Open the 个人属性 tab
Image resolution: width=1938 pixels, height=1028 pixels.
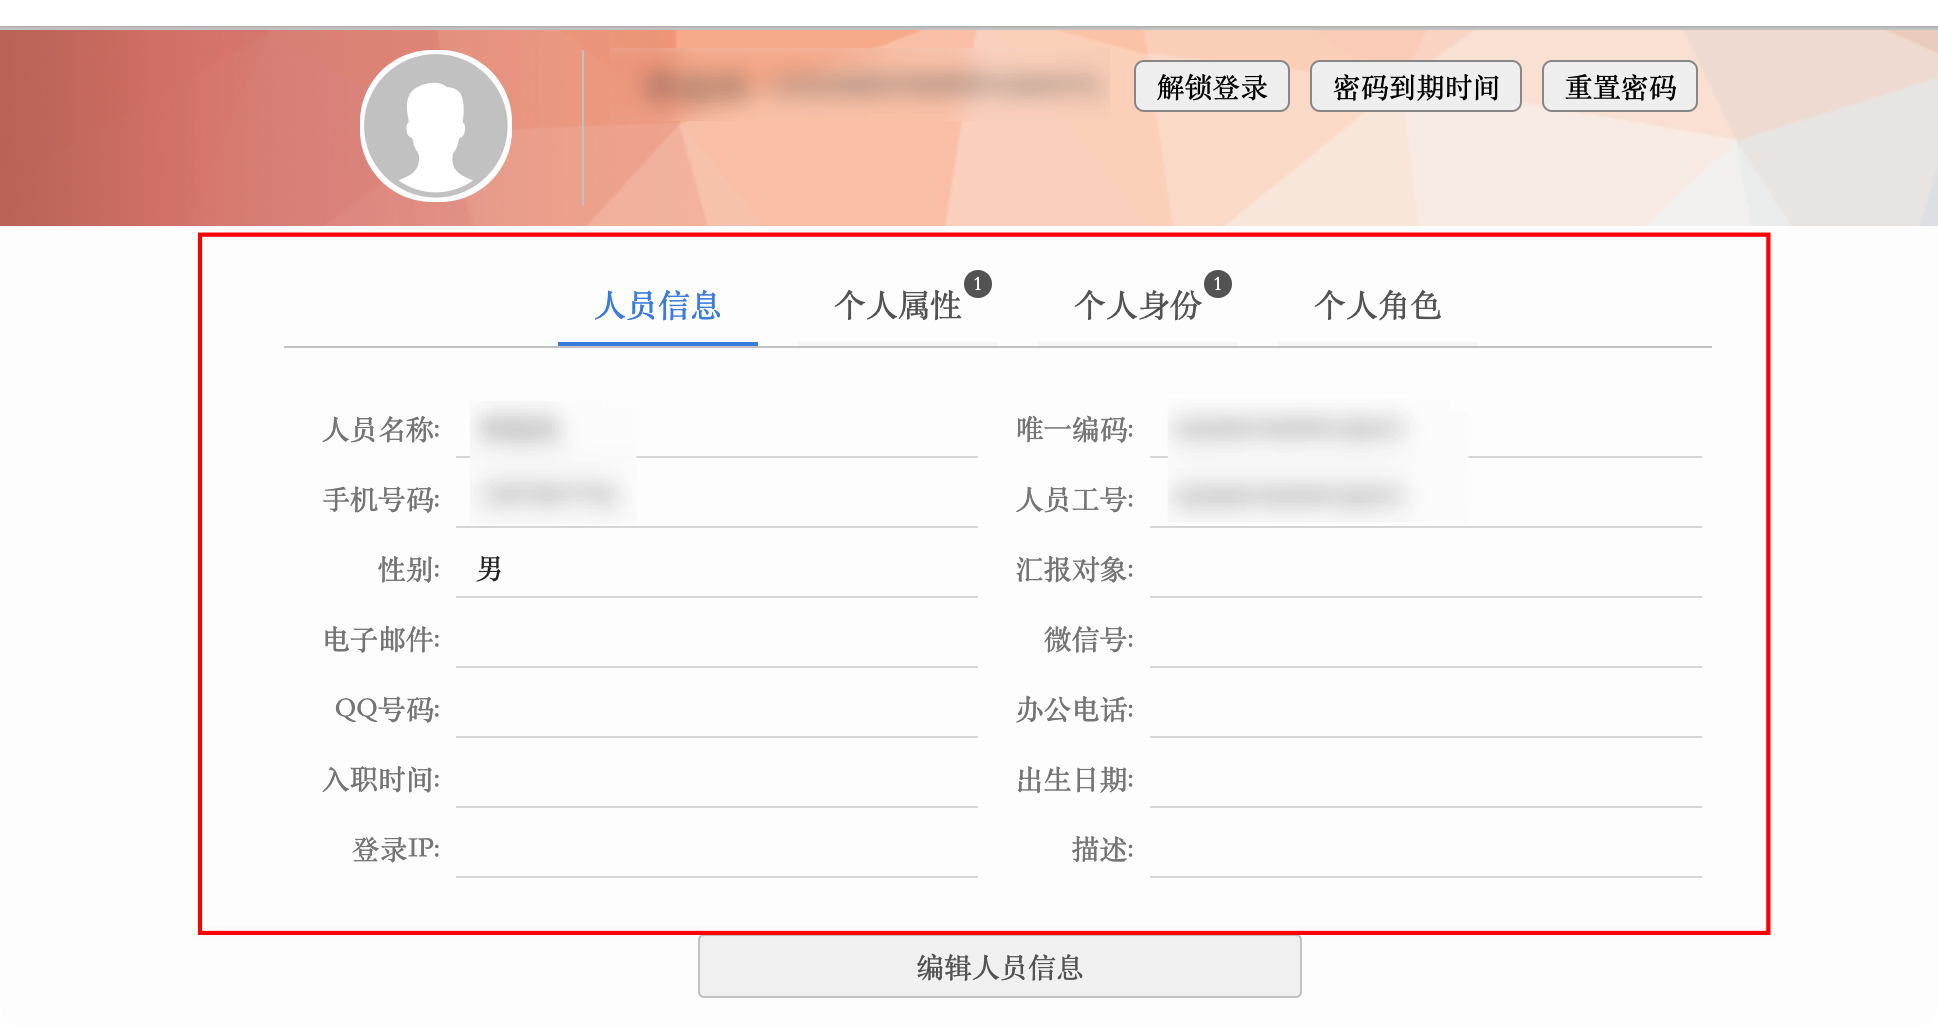[897, 306]
